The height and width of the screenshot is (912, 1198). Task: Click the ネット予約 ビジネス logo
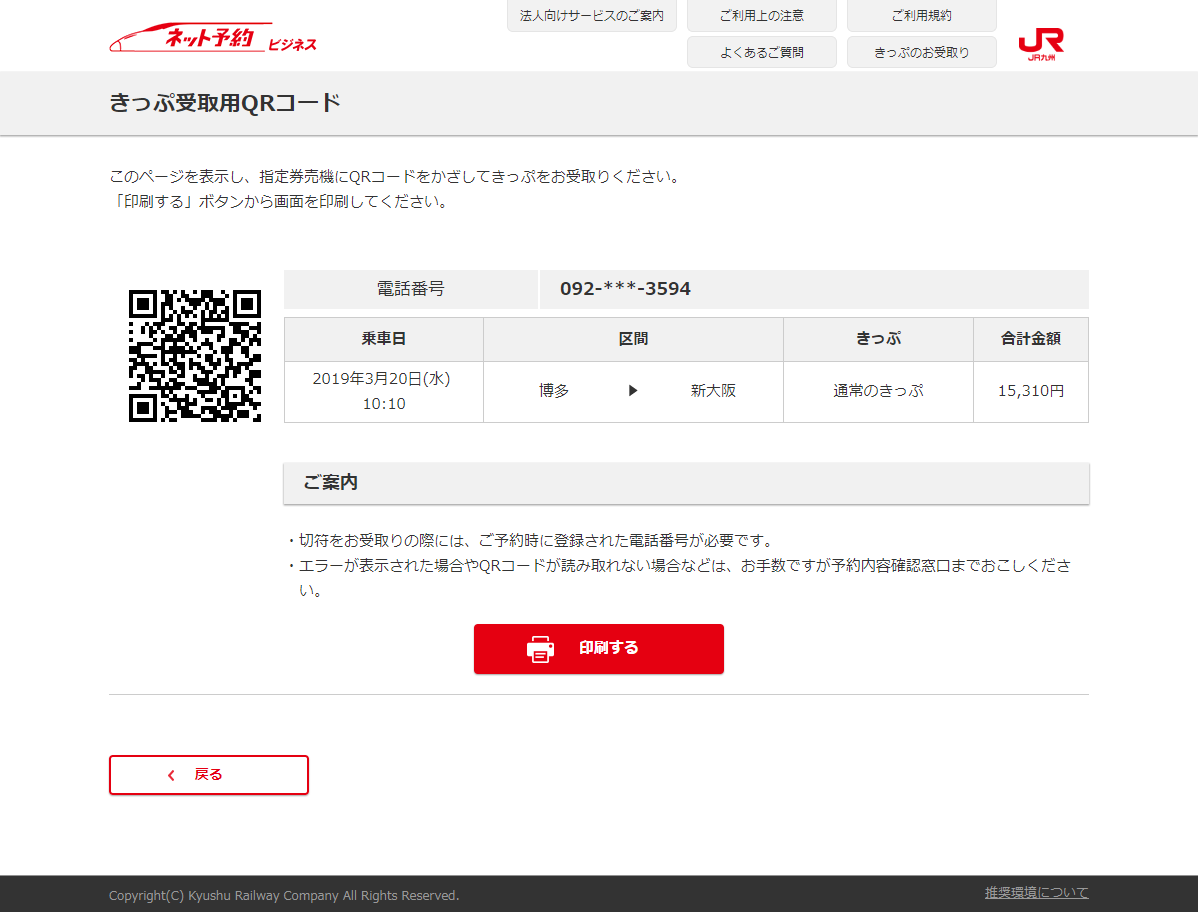pyautogui.click(x=213, y=39)
